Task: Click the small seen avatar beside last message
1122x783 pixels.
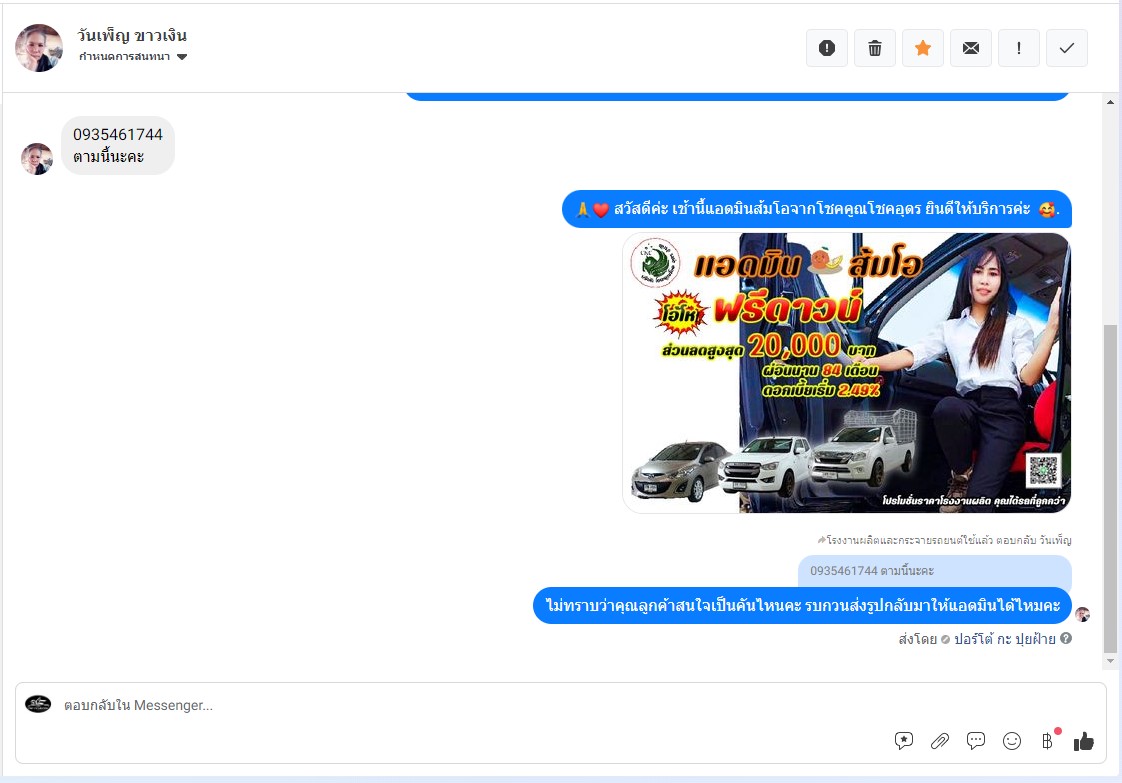Action: 1083,614
